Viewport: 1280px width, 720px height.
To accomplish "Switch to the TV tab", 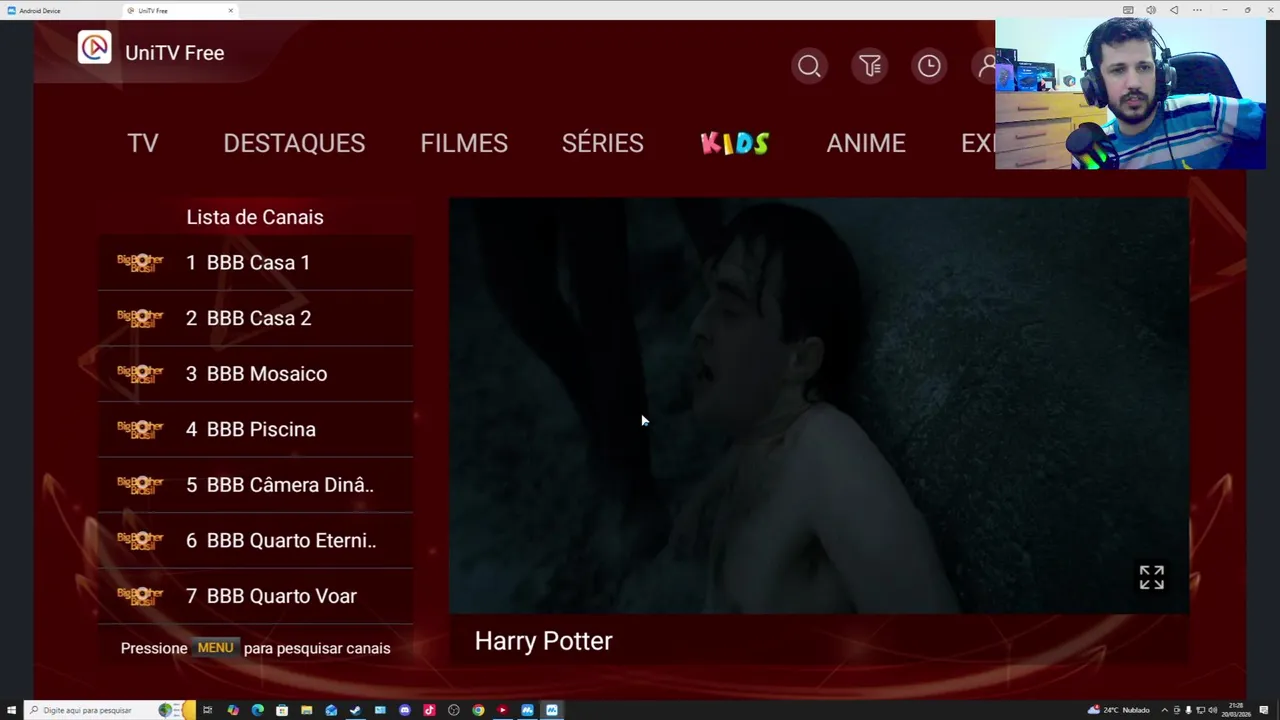I will point(143,143).
